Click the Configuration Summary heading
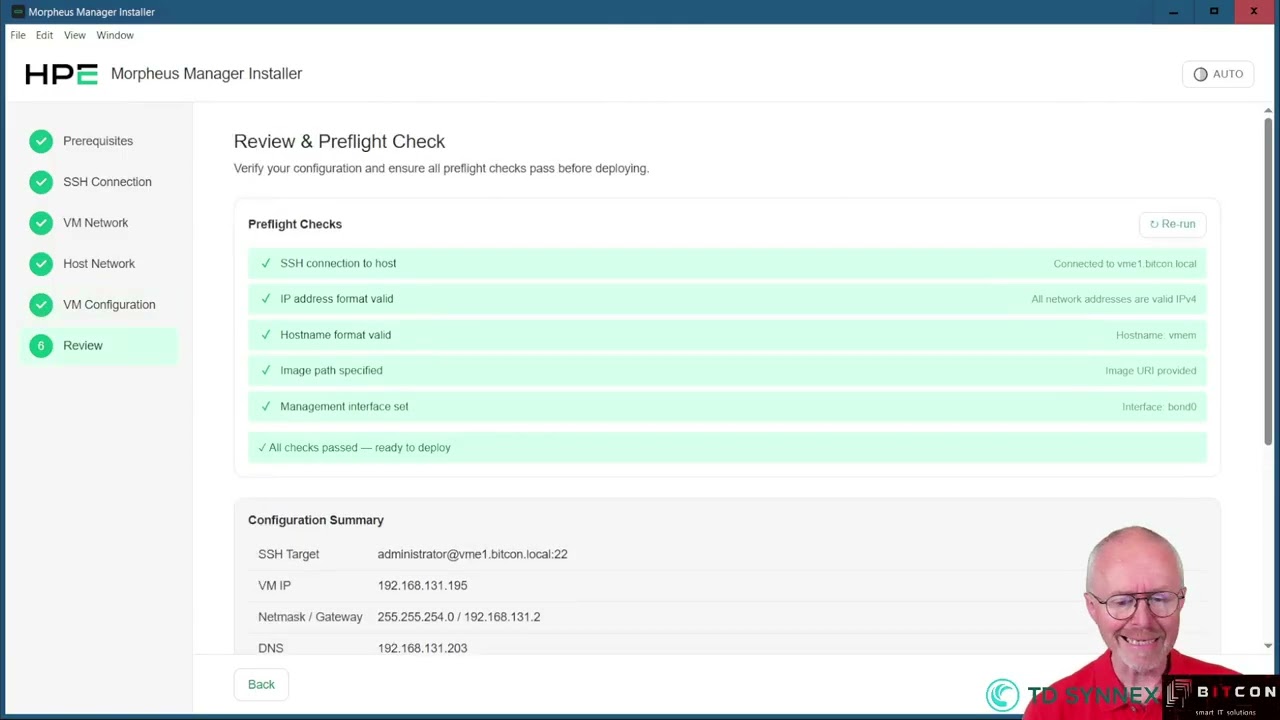Image resolution: width=1280 pixels, height=720 pixels. (316, 520)
